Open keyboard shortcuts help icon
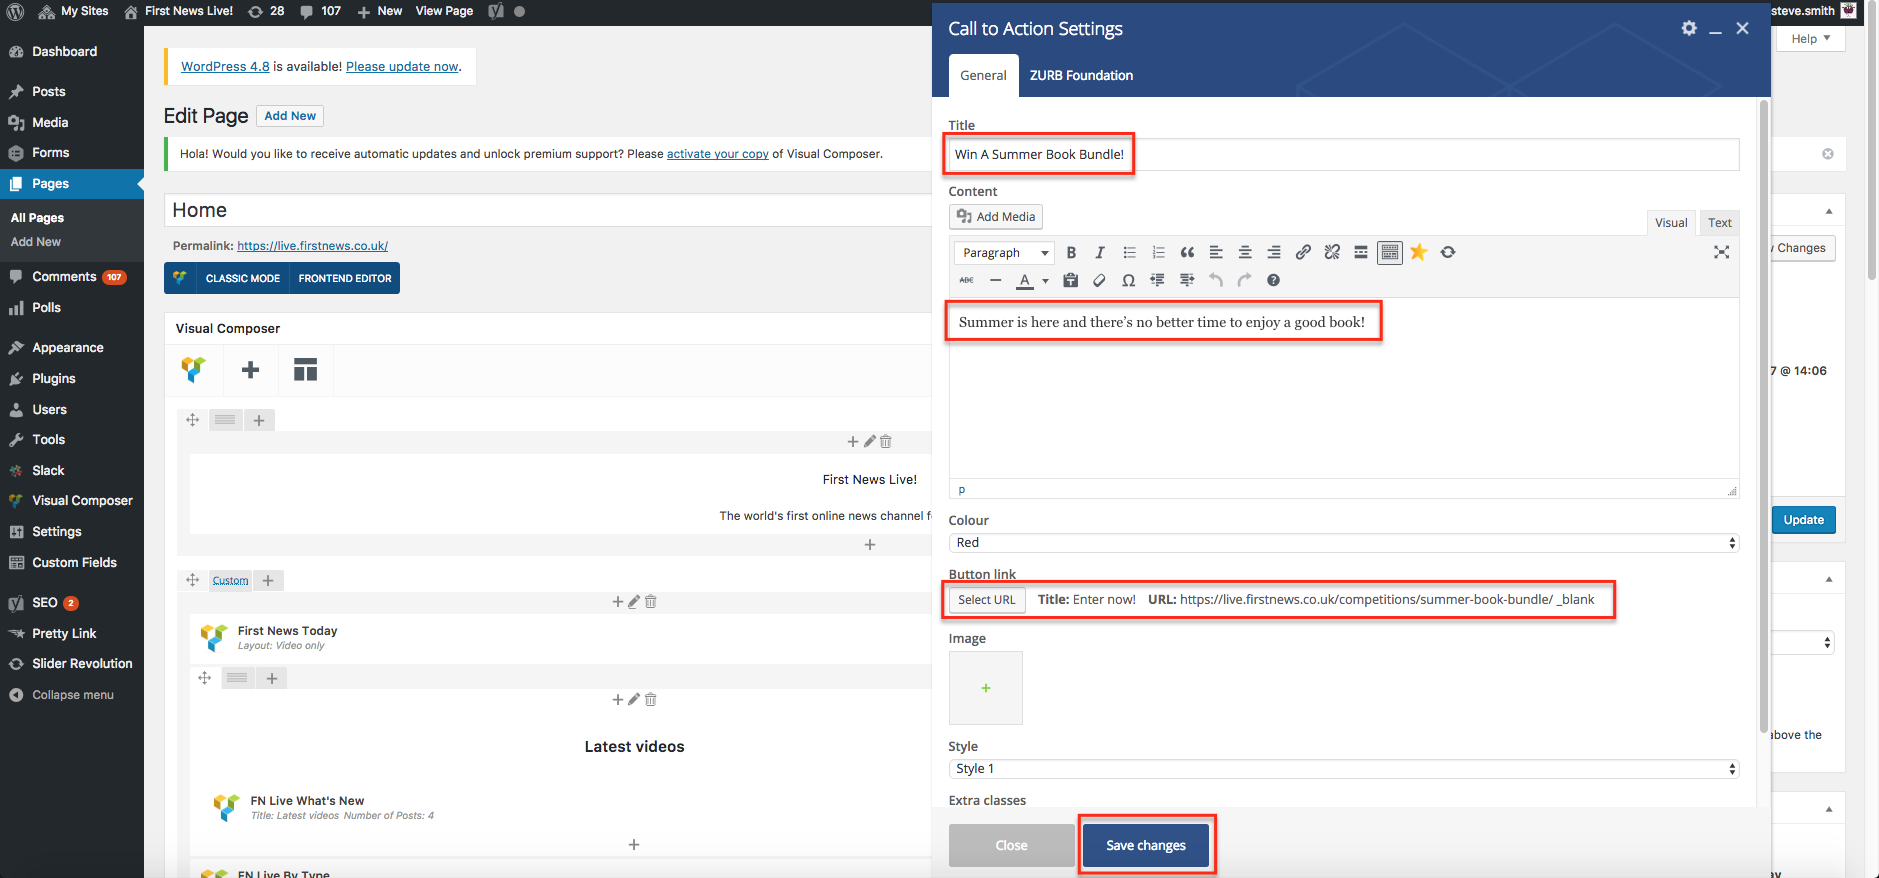Viewport: 1879px width, 878px height. (x=1273, y=281)
